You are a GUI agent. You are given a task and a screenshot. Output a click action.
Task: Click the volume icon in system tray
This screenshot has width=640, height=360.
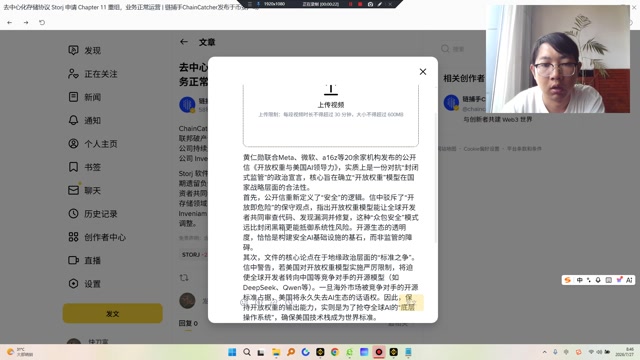pyautogui.click(x=599, y=352)
